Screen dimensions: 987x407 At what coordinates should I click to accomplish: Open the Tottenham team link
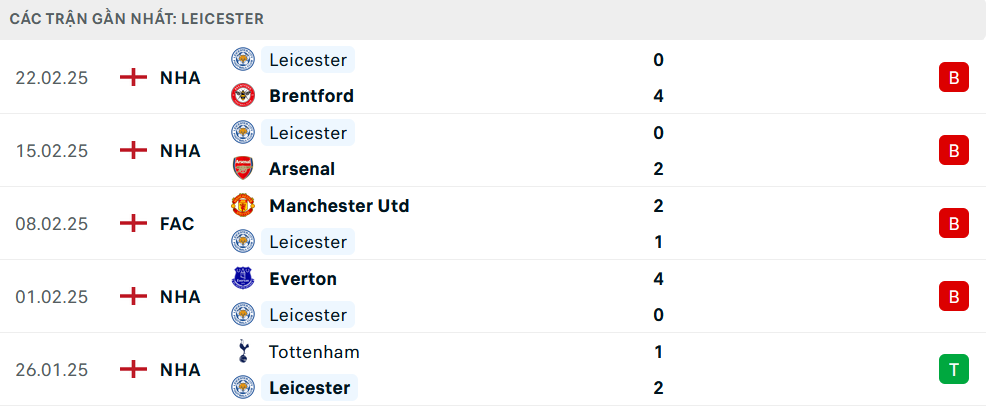[x=314, y=352]
